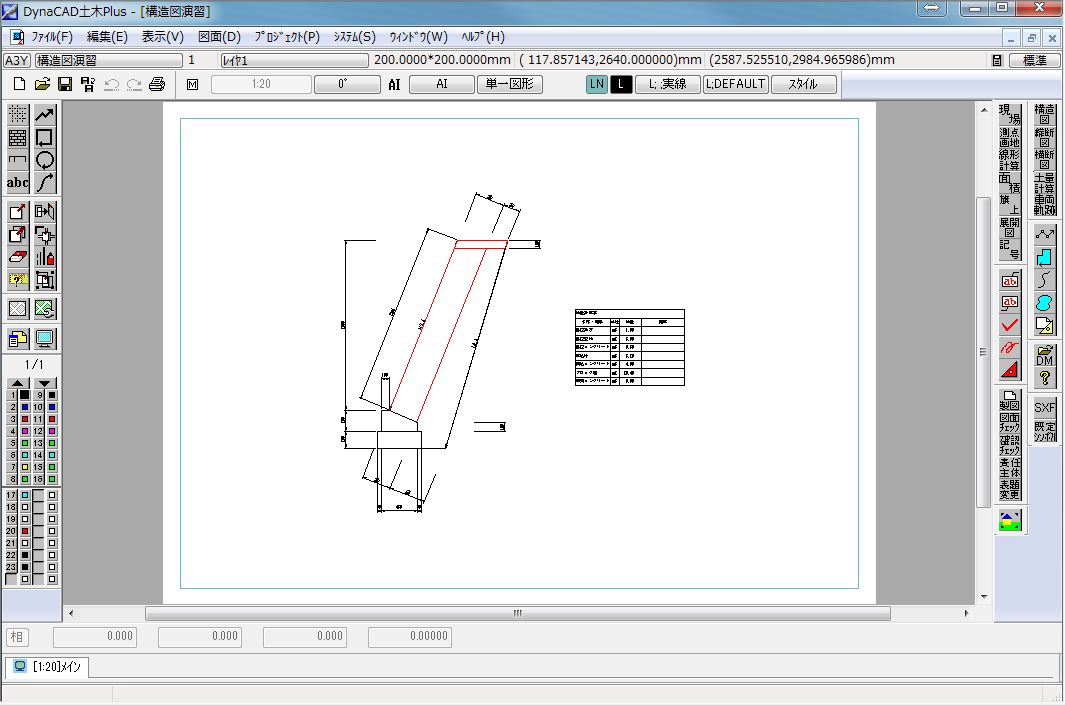Screen dimensions: 1065x705
Task: Click the cyan polygon shape icon
Action: 1045,257
